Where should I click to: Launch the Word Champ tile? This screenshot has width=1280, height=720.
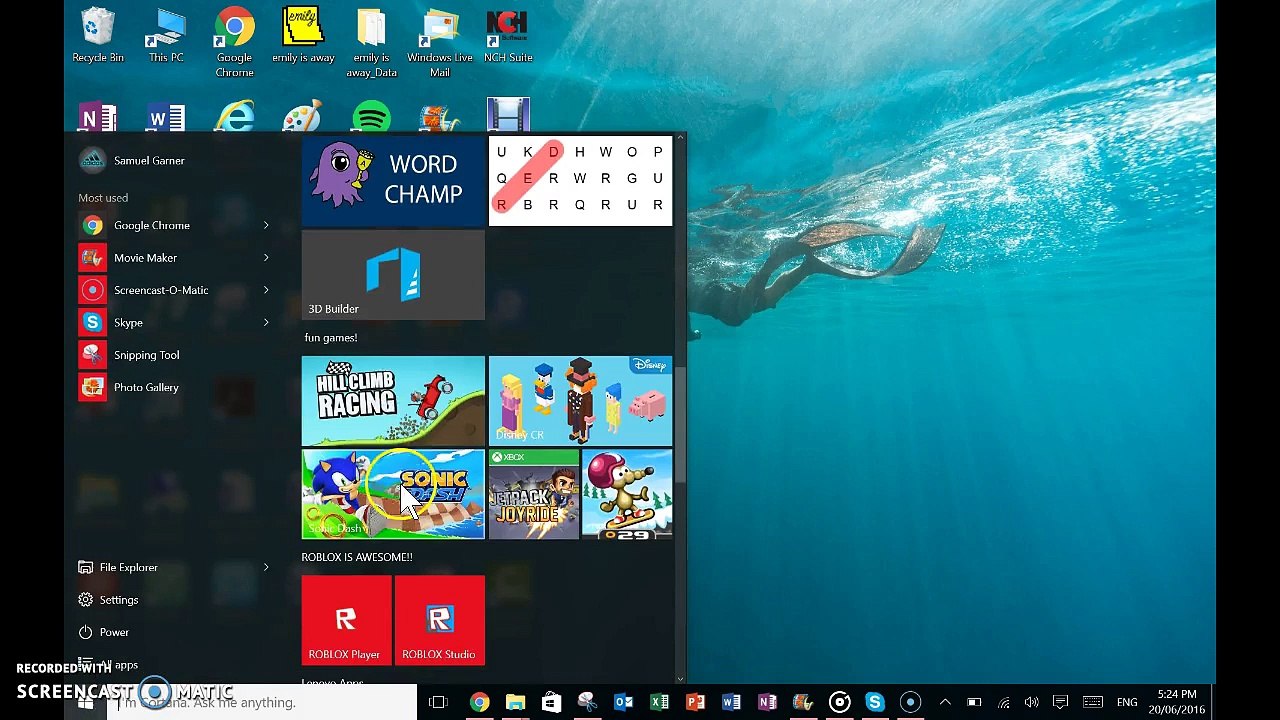393,180
